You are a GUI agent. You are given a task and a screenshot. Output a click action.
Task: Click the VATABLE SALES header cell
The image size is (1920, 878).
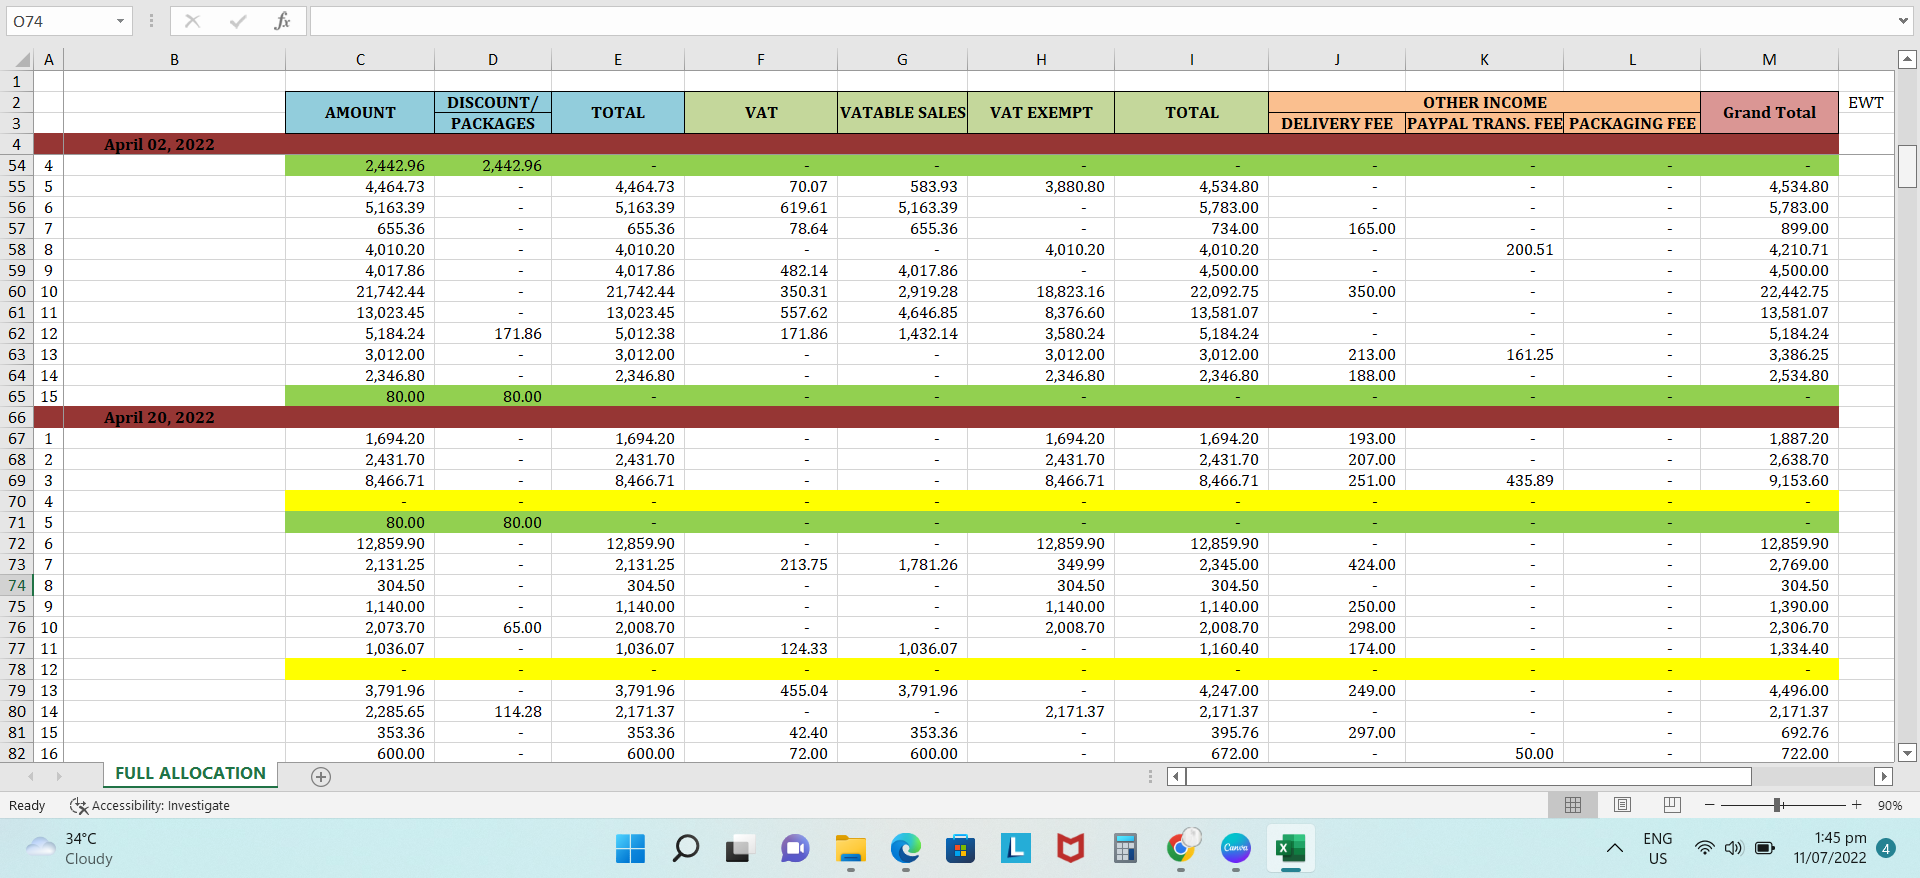pos(902,112)
